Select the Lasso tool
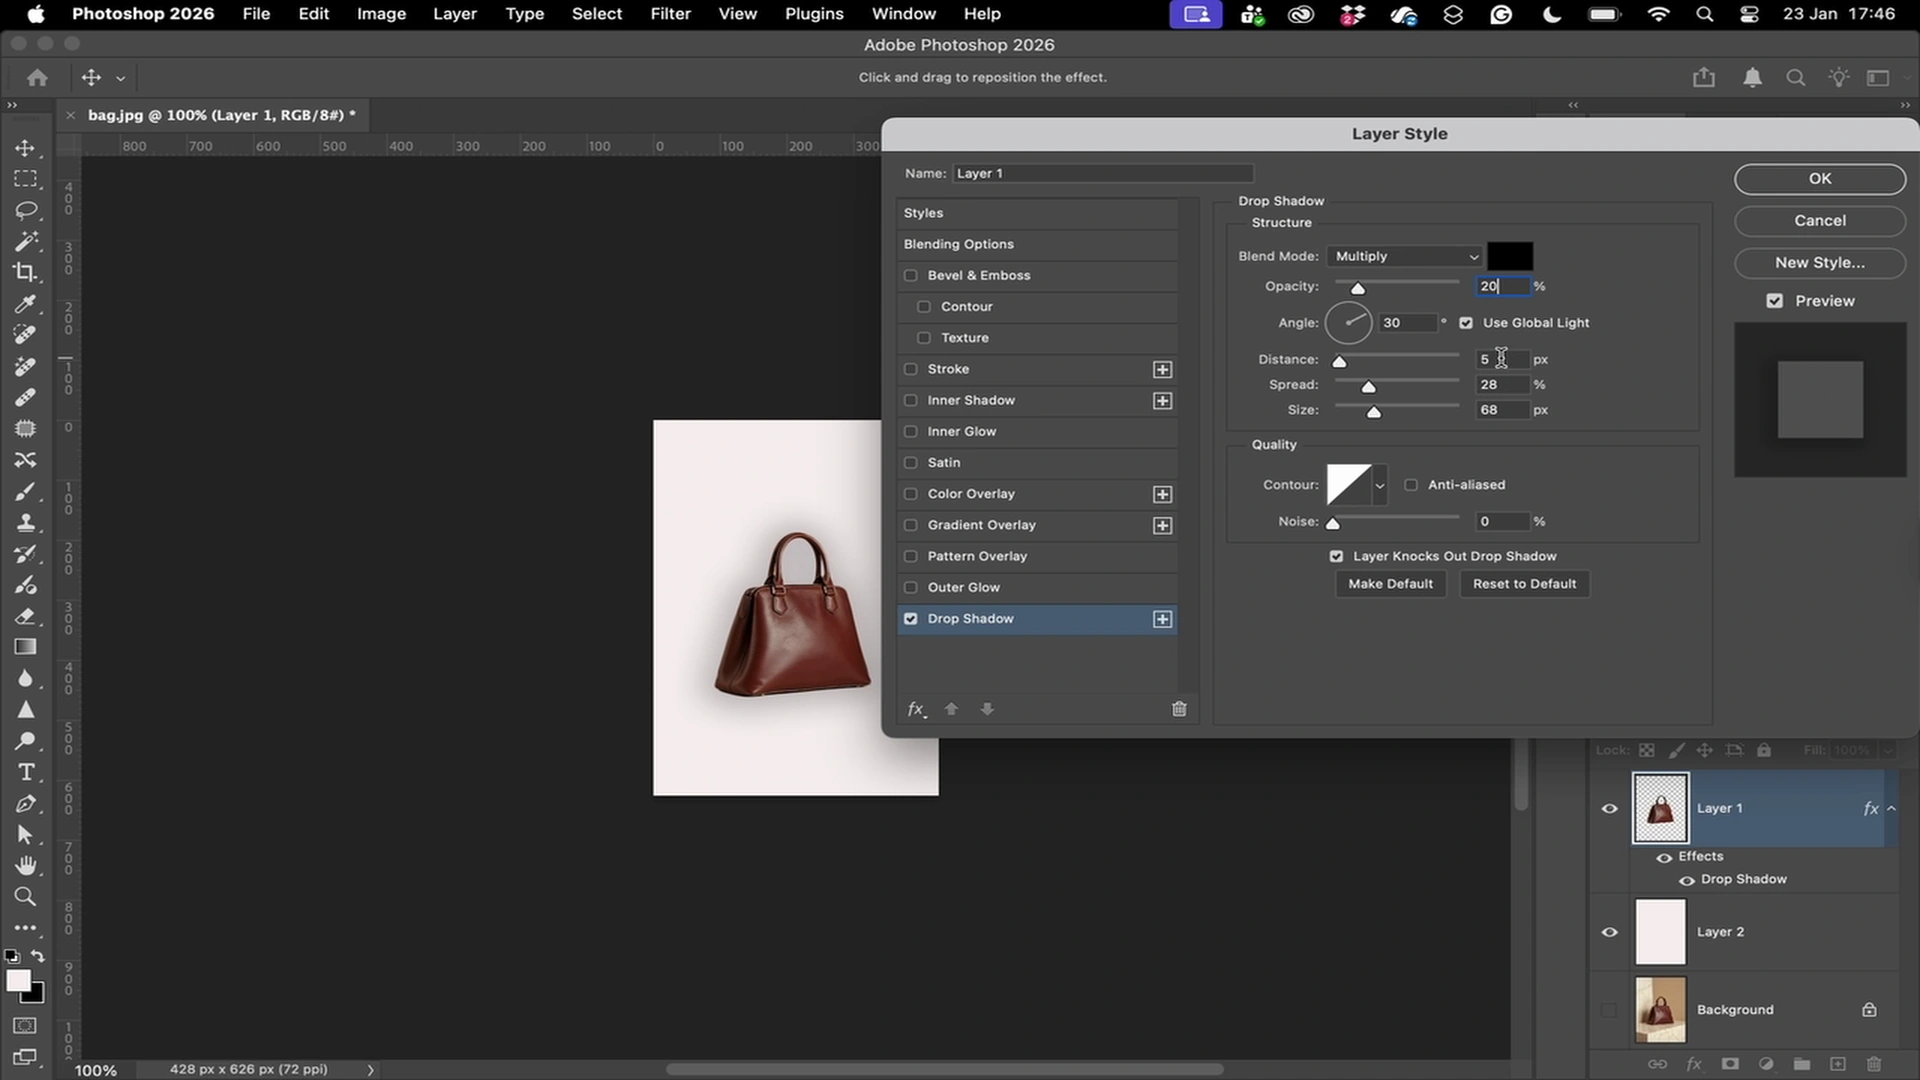This screenshot has width=1920, height=1080. (25, 210)
